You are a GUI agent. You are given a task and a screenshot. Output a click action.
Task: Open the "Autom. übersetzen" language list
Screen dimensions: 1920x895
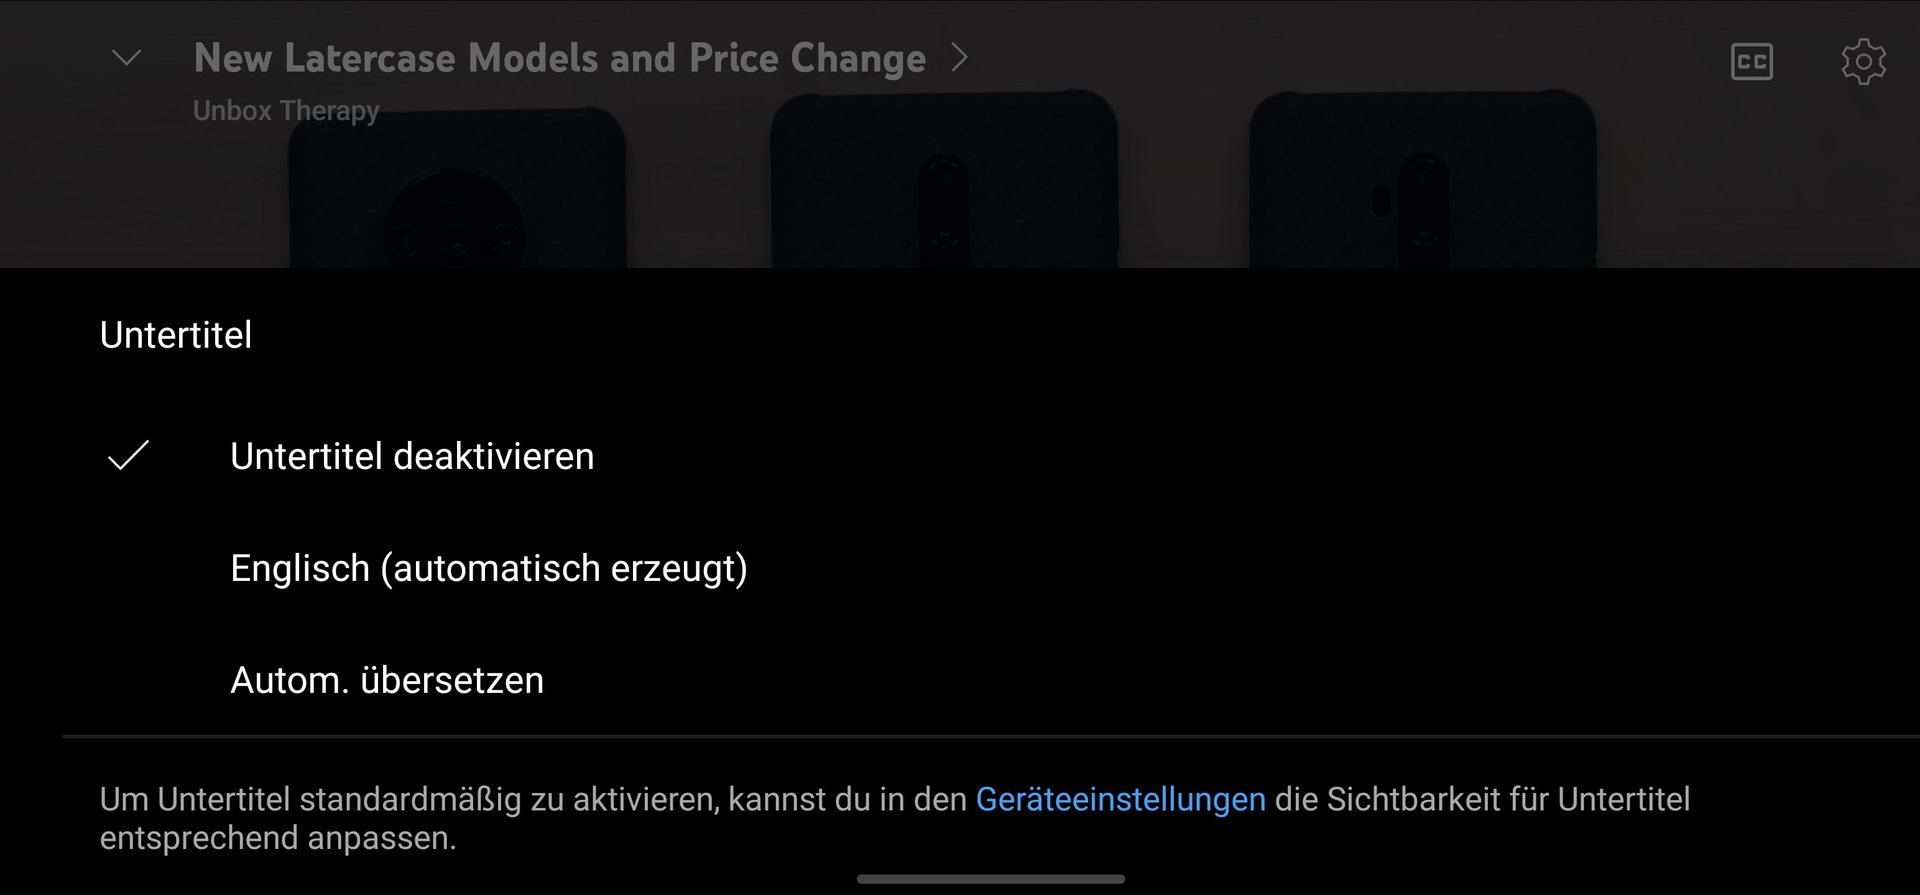pyautogui.click(x=387, y=680)
